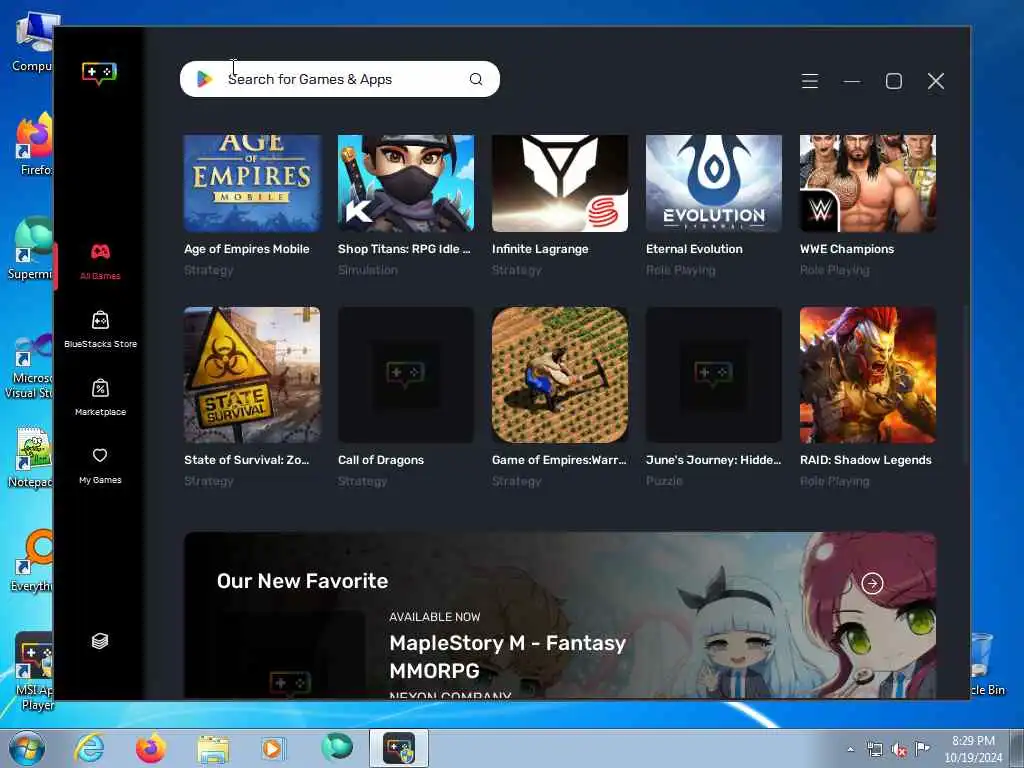Open the BlueStacks Store
This screenshot has height=768, width=1024.
coord(100,329)
